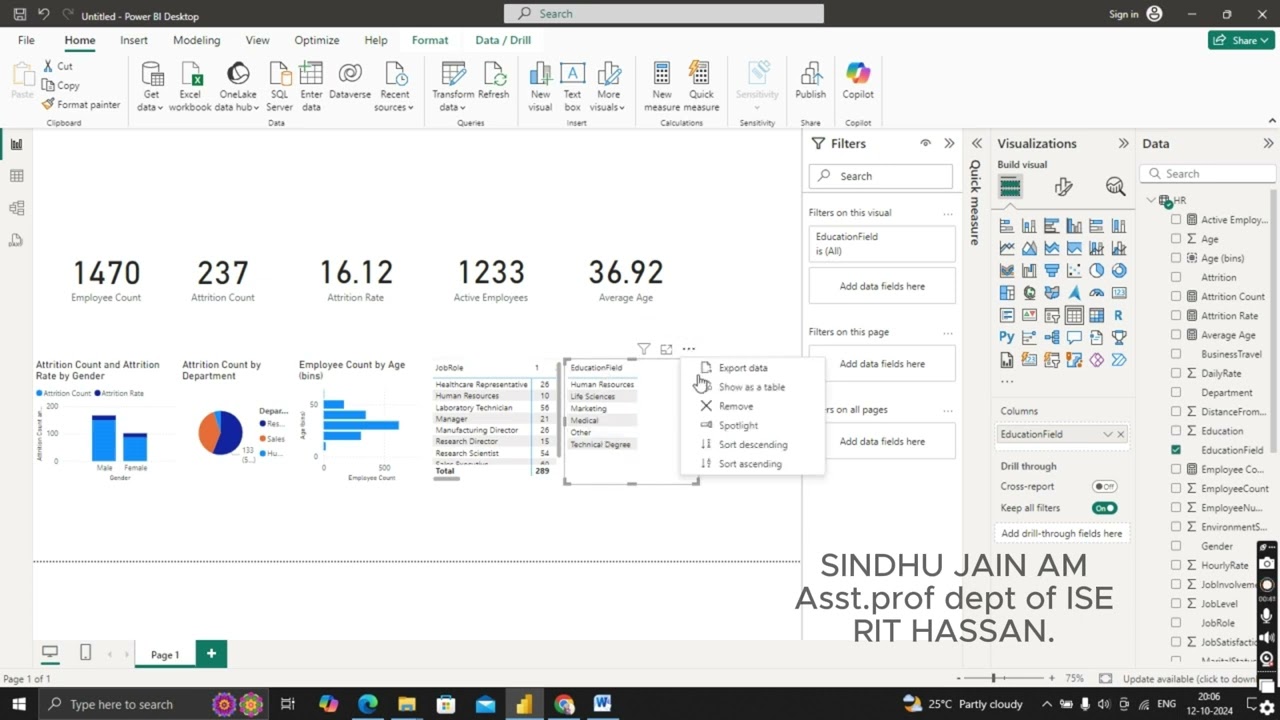Turn off Keep all filters switch
This screenshot has width=1280, height=720.
pos(1105,508)
